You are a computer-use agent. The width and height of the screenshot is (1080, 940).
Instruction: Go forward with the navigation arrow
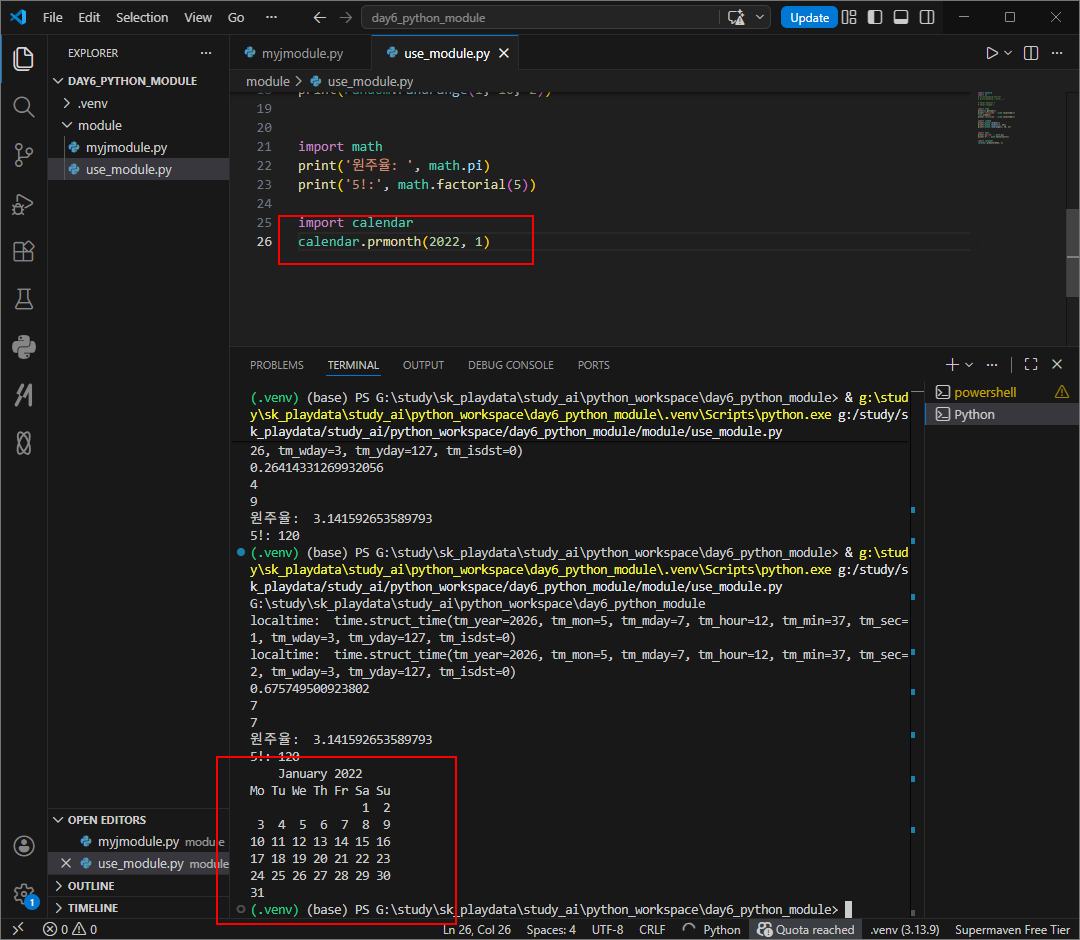pyautogui.click(x=346, y=17)
